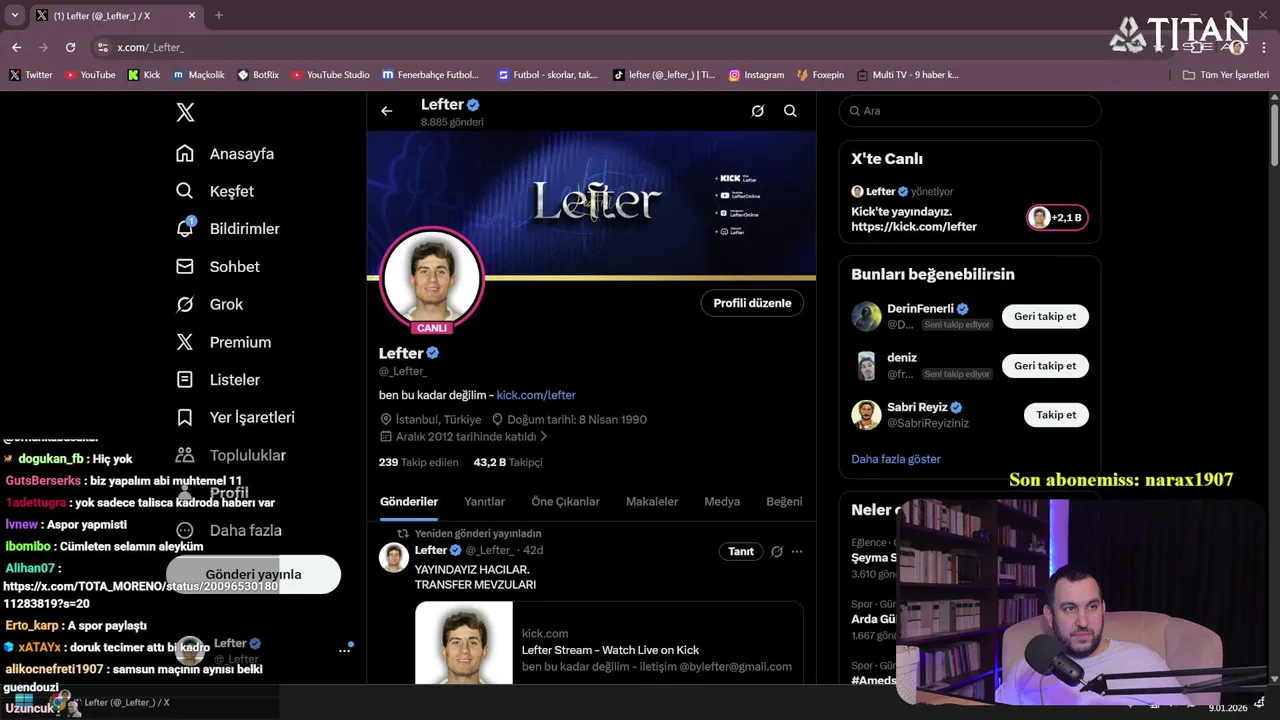Click browser reload button
This screenshot has height=720, width=1280.
tap(70, 47)
